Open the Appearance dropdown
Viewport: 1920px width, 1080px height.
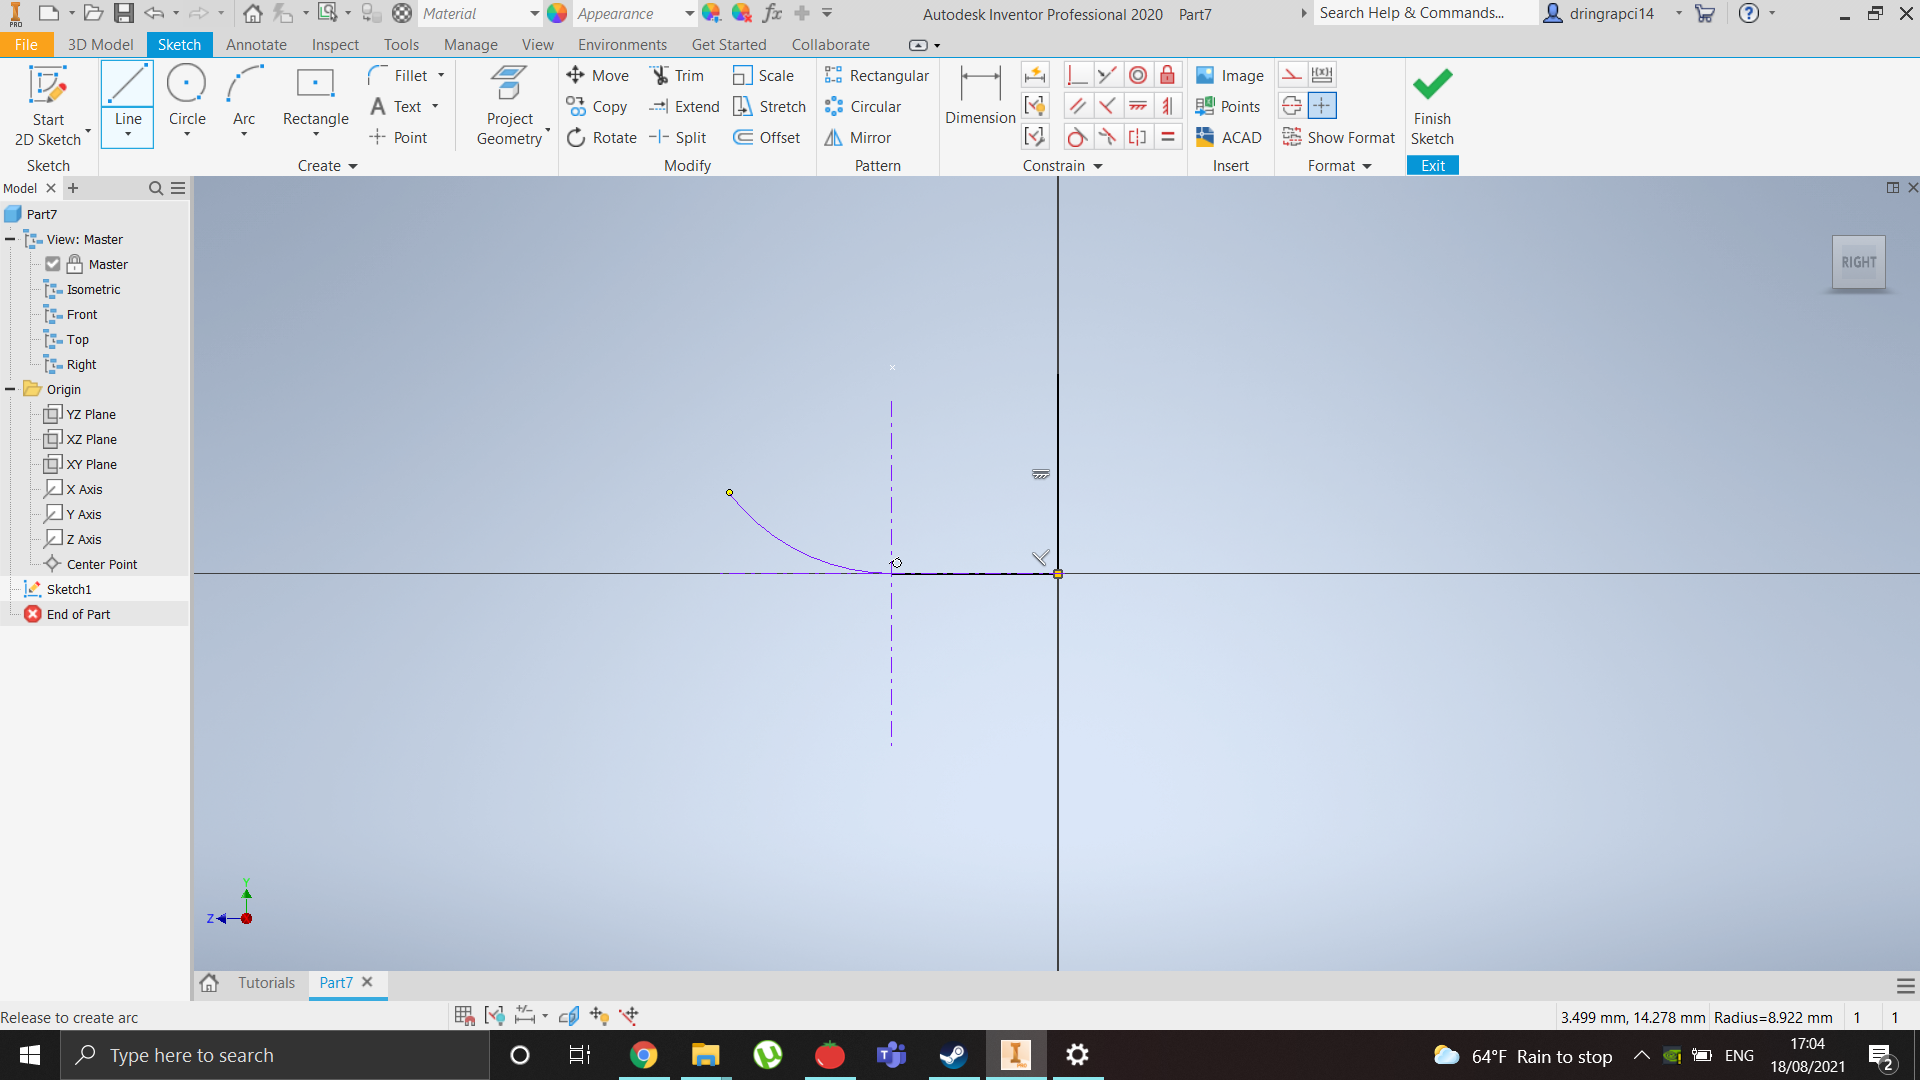pos(688,13)
